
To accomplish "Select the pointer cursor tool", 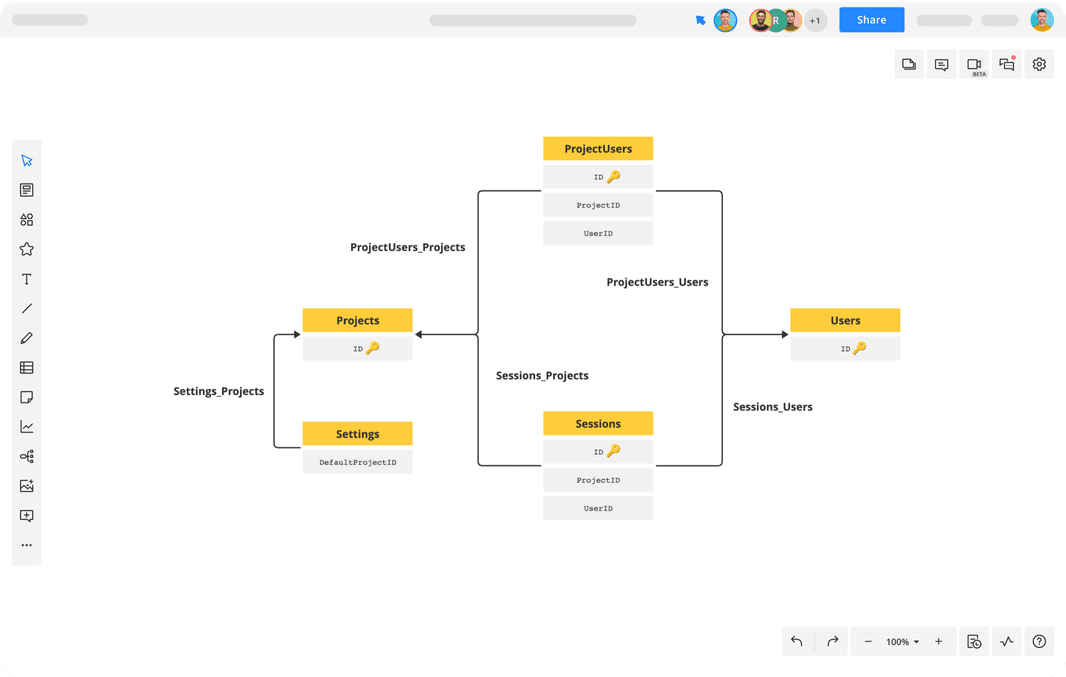I will (27, 160).
